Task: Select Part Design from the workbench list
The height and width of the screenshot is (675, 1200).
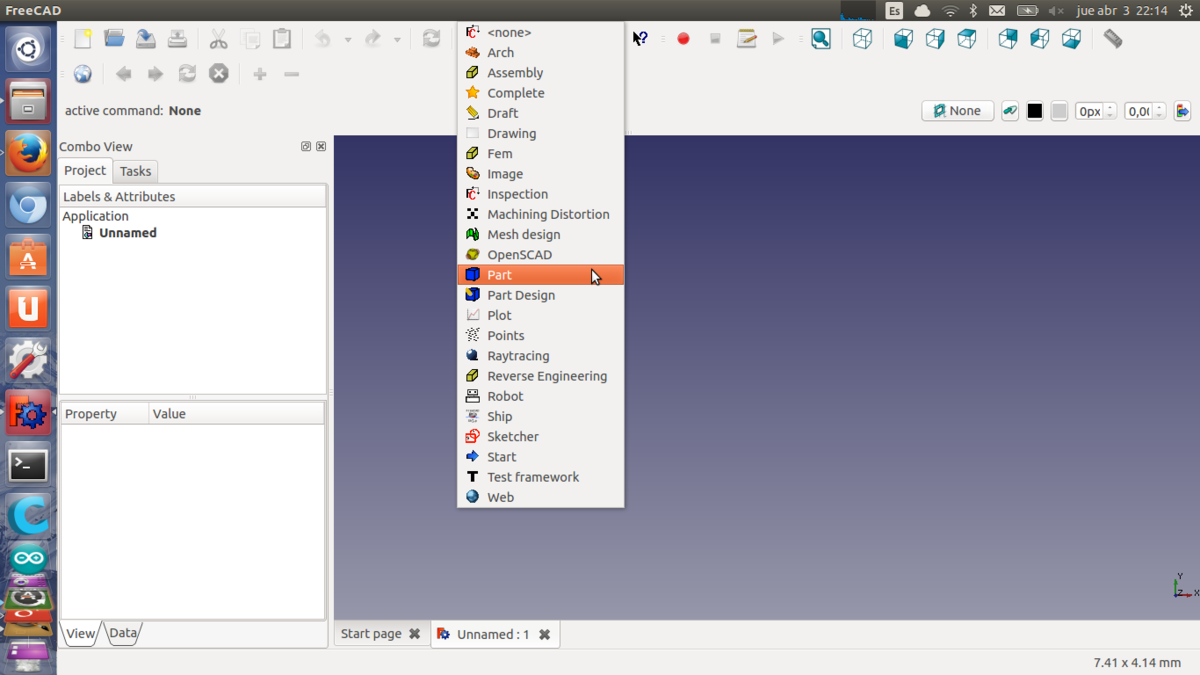Action: click(x=520, y=295)
